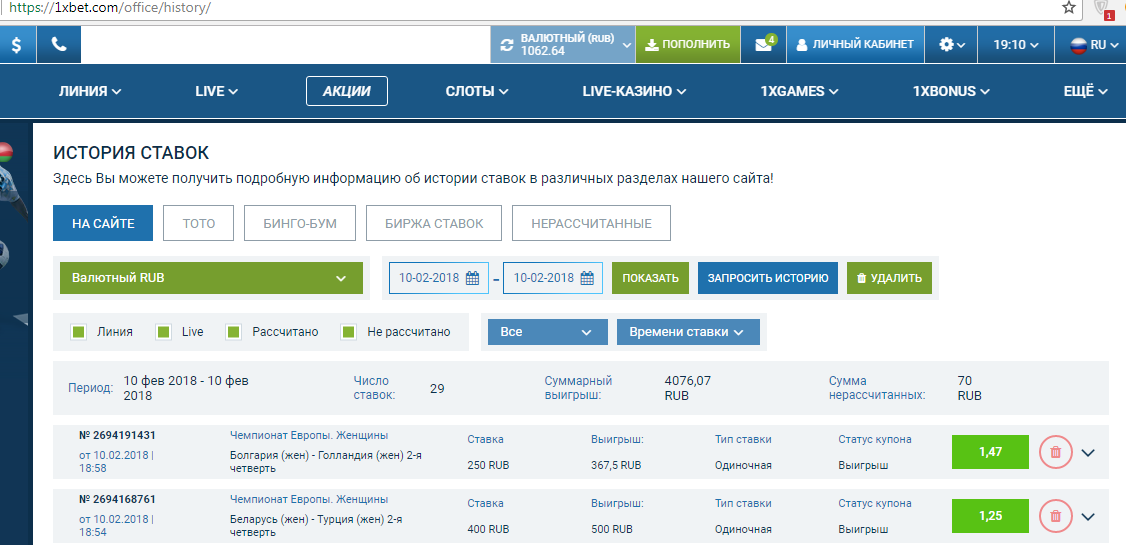Image resolution: width=1126 pixels, height=545 pixels.
Task: Open the messages envelope icon
Action: click(x=763, y=45)
